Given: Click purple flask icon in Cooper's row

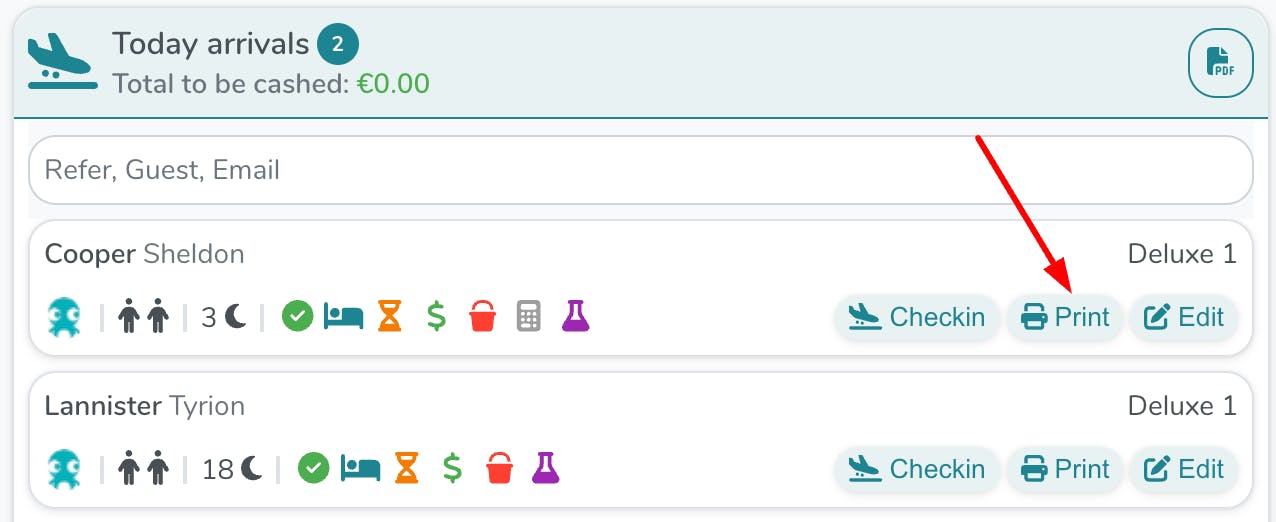Looking at the screenshot, I should pyautogui.click(x=575, y=317).
